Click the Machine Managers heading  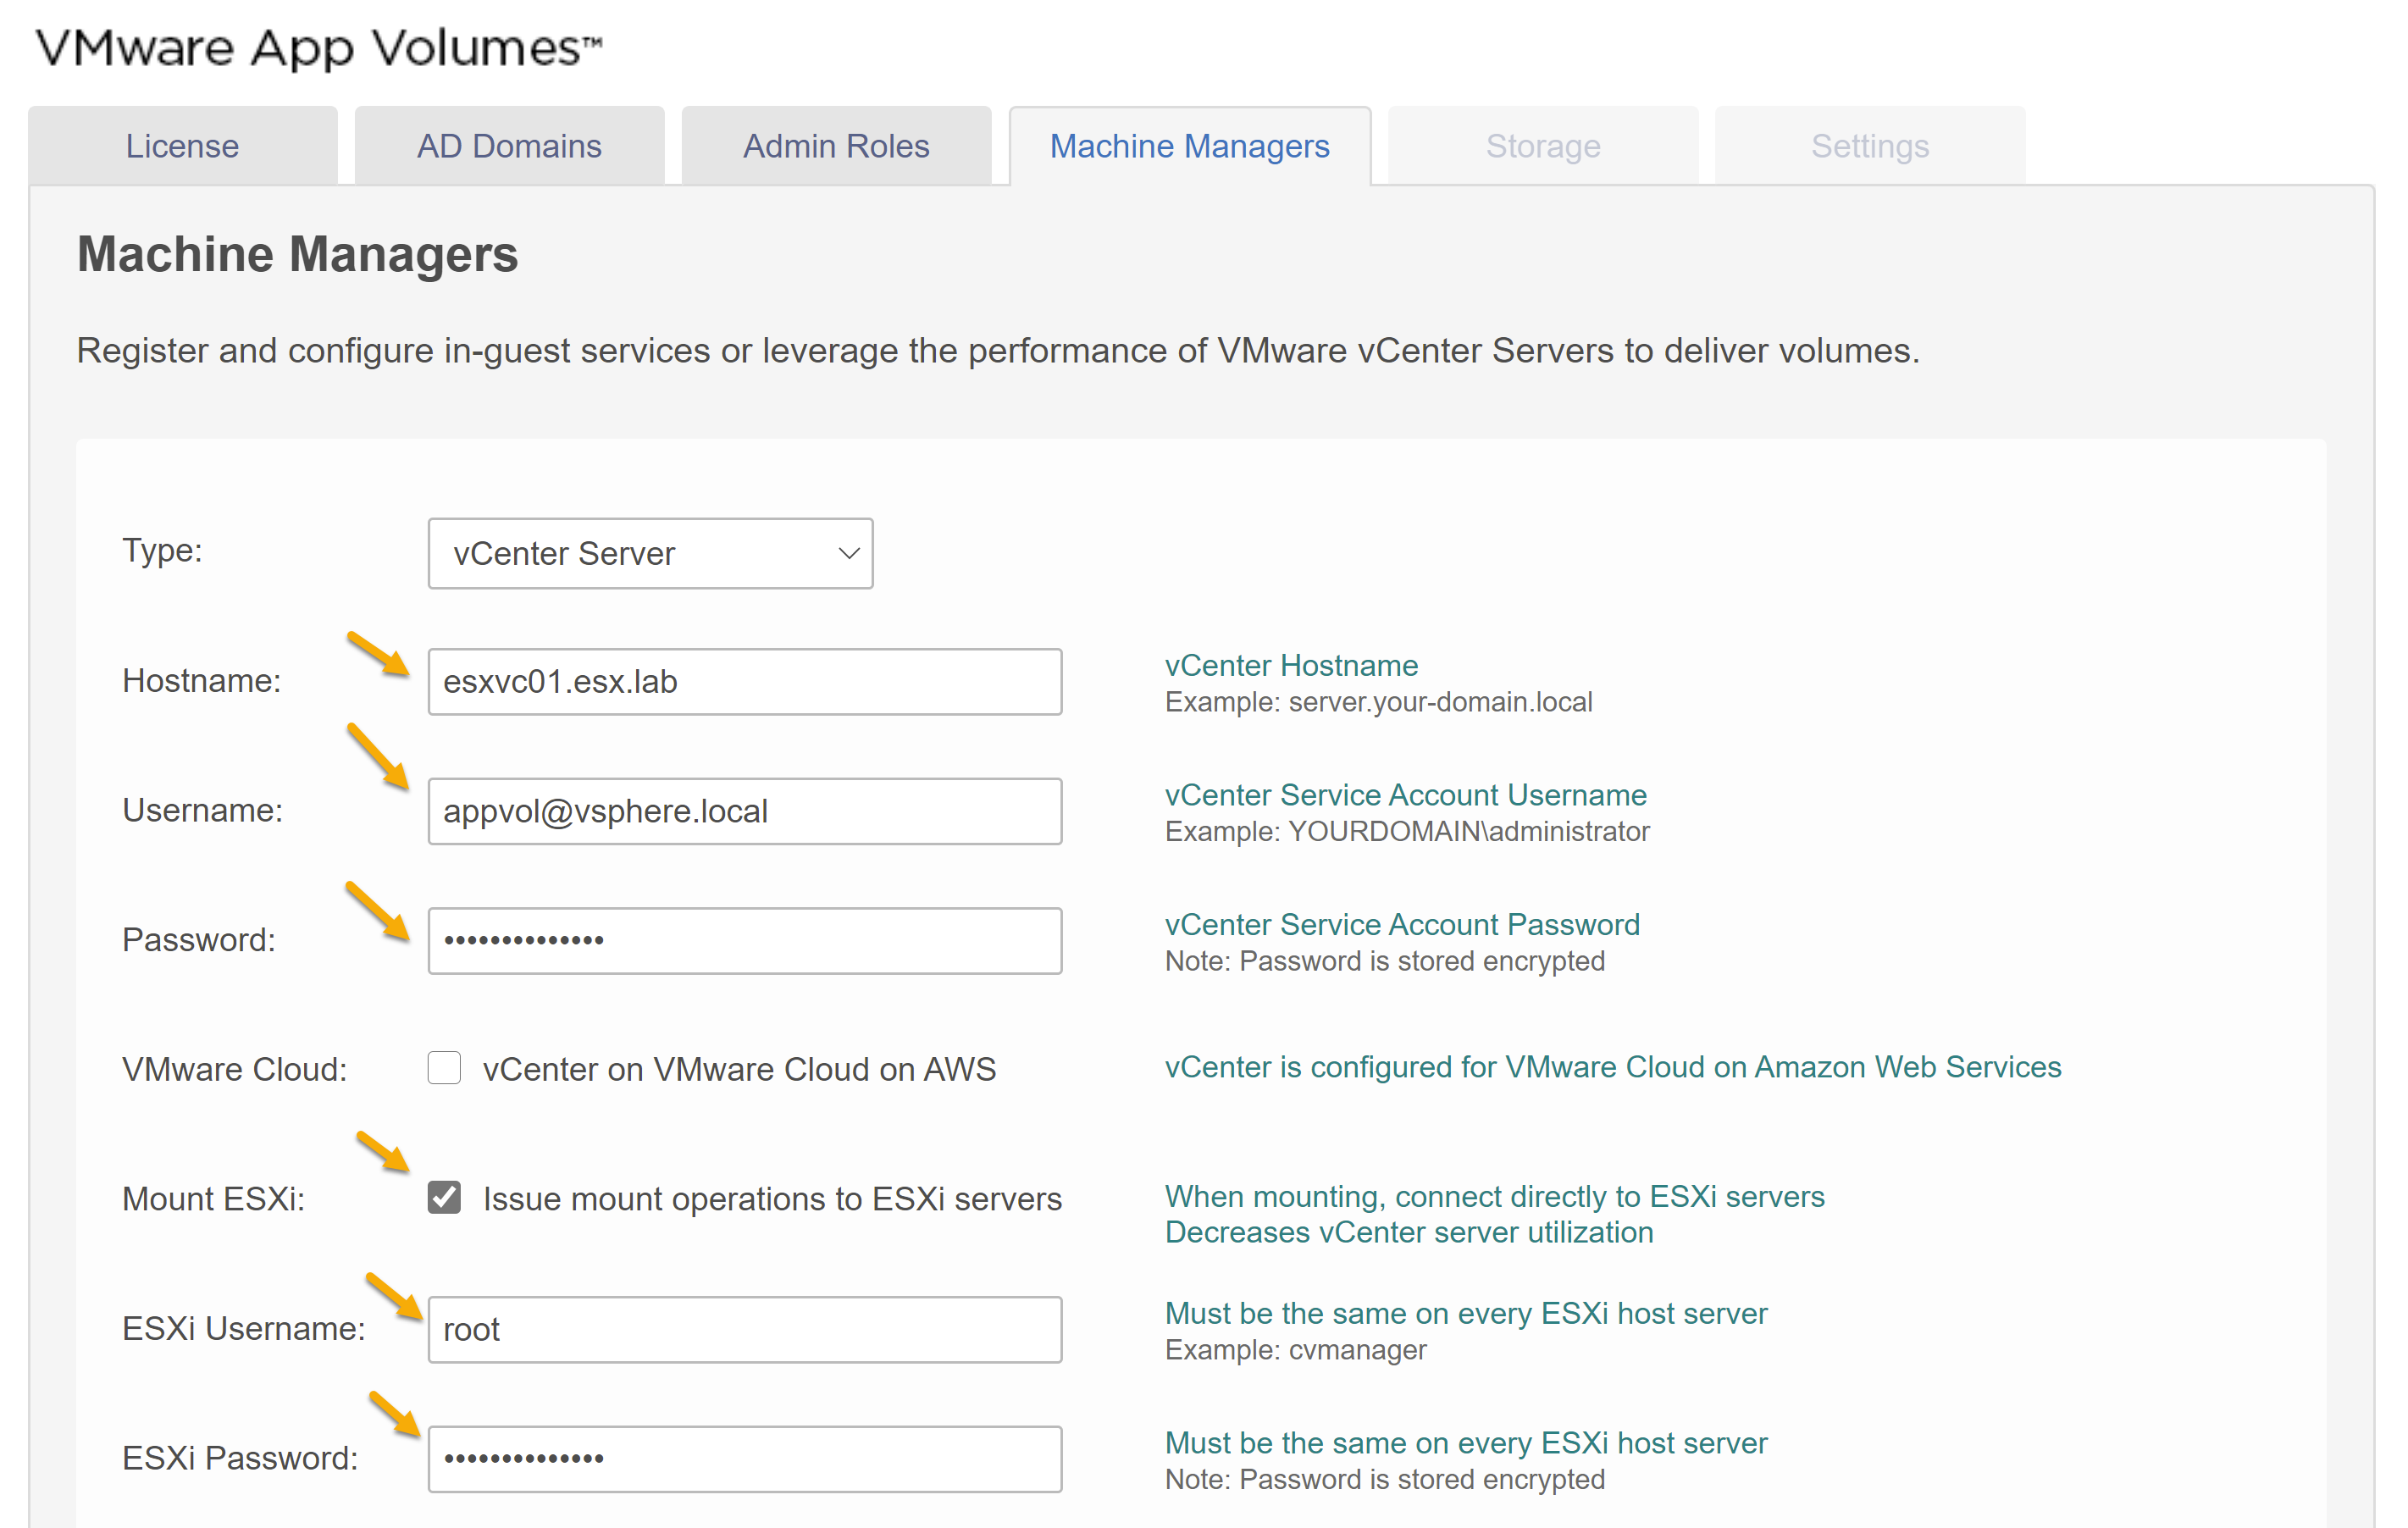[298, 254]
